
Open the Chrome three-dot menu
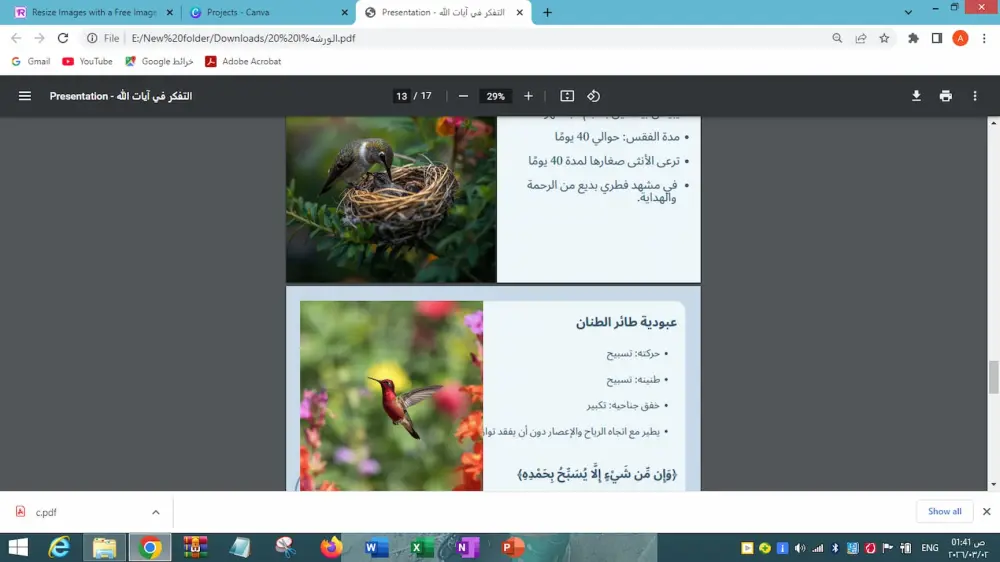click(x=984, y=38)
